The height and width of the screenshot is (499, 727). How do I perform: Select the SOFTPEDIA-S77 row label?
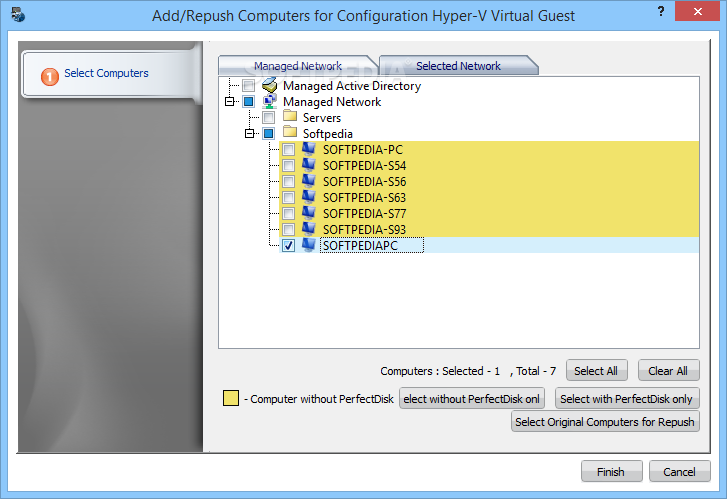(364, 214)
